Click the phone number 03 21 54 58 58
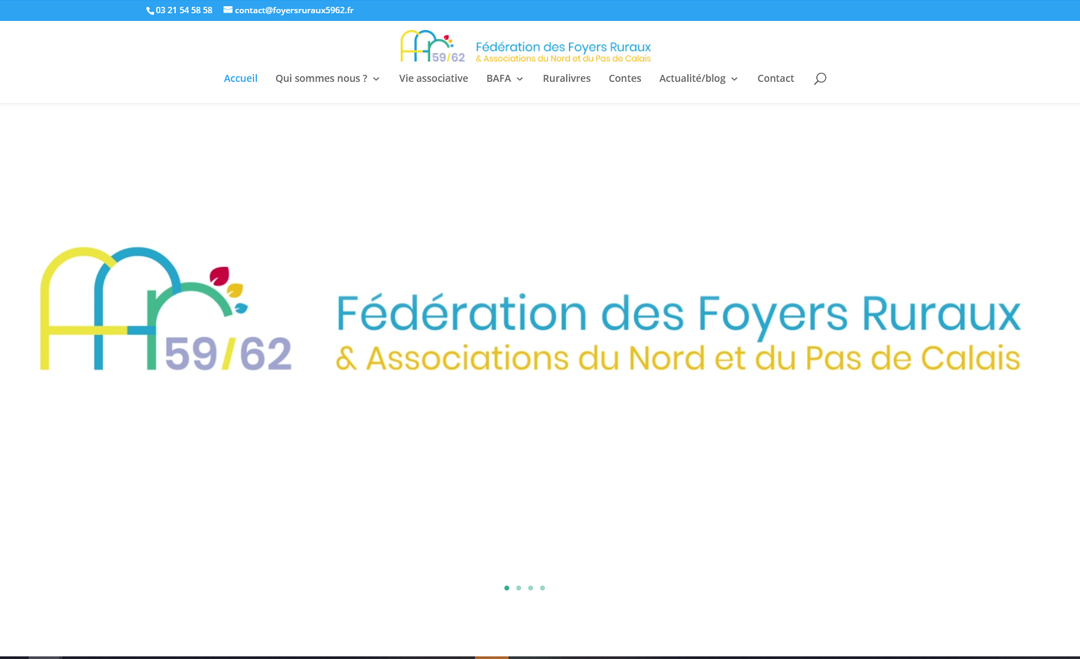 point(184,10)
